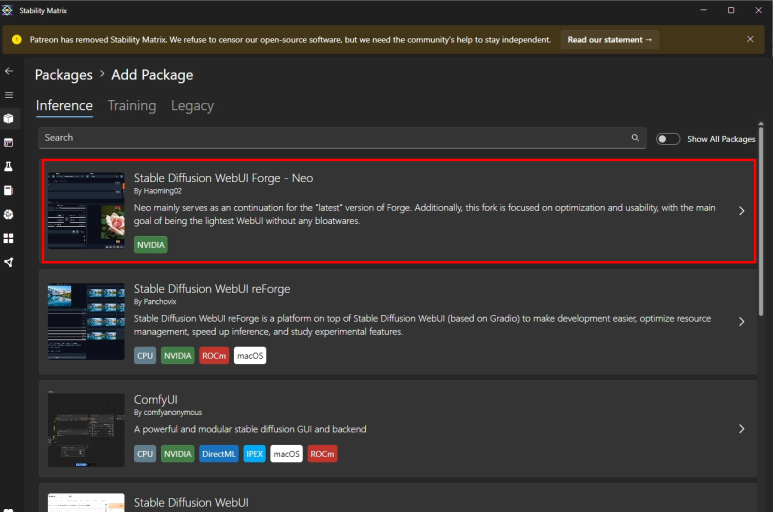
Task: Open the Forge - Neo preview thumbnail
Action: tap(86, 210)
